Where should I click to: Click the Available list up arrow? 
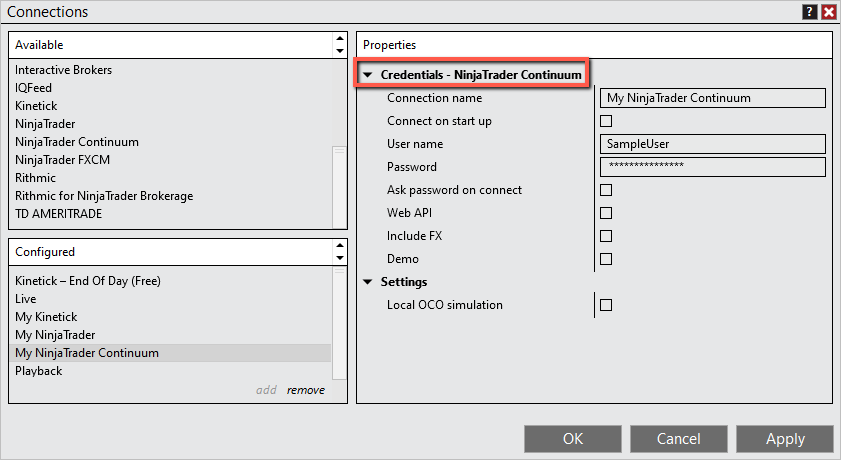[340, 39]
